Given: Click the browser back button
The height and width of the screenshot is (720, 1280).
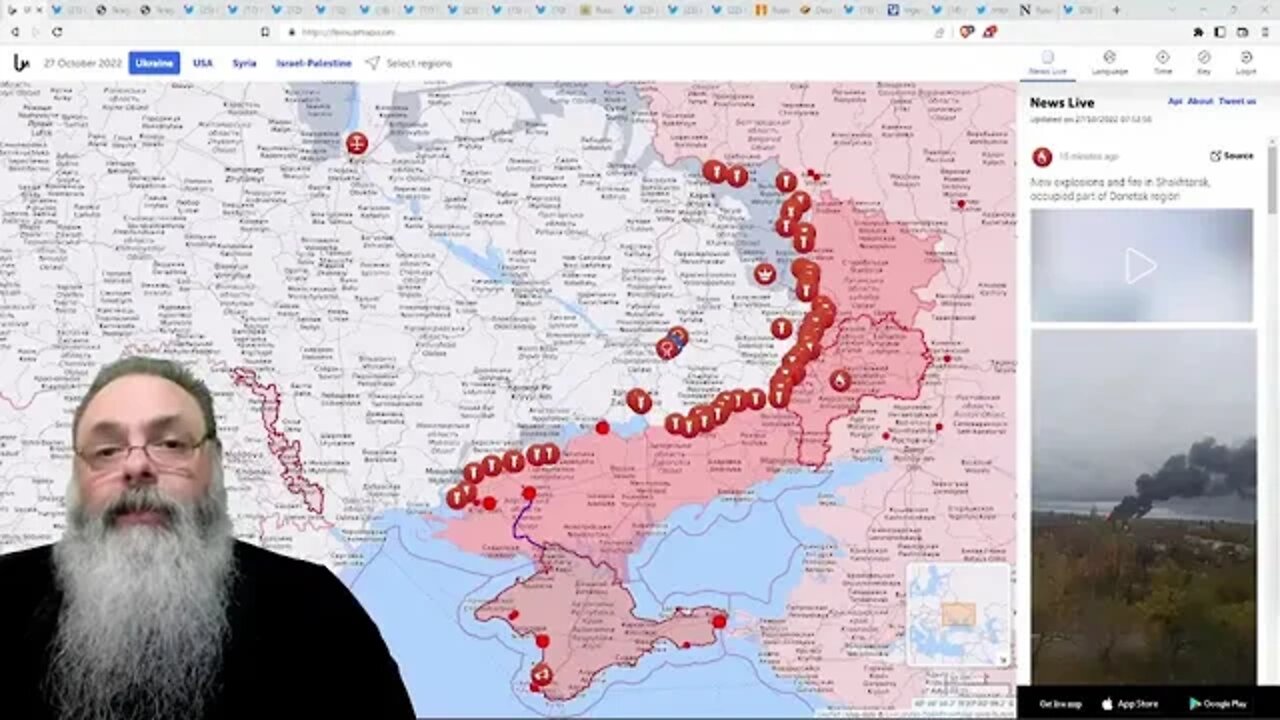Looking at the screenshot, I should pyautogui.click(x=15, y=32).
